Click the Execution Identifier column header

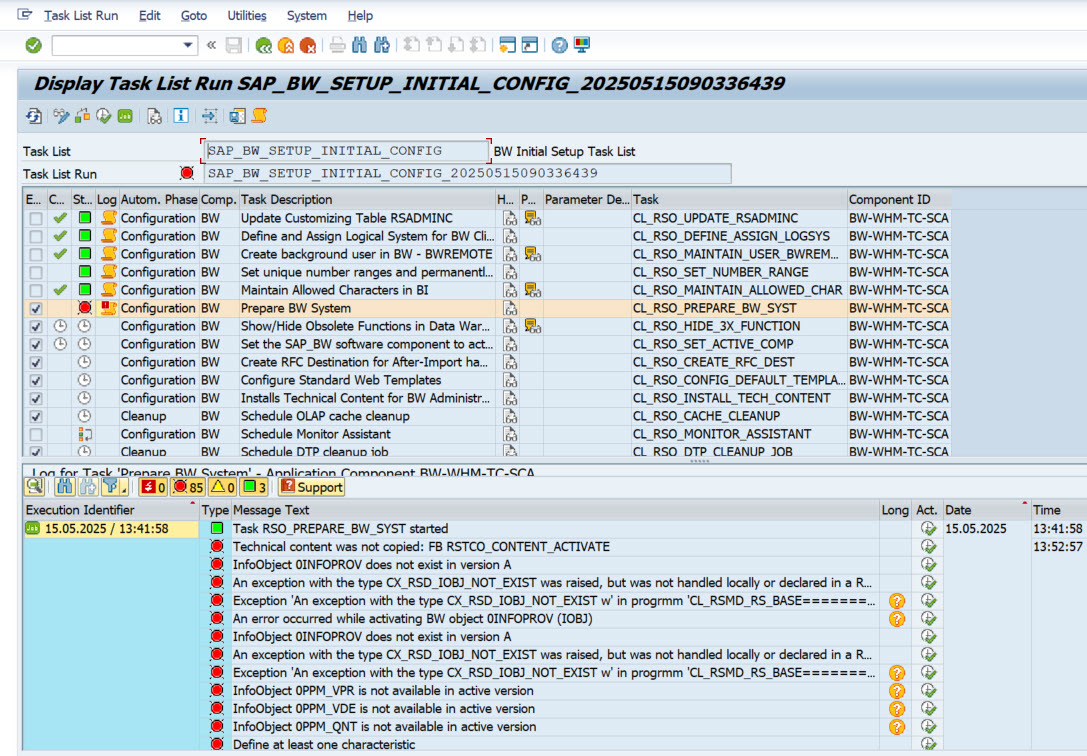(110, 510)
